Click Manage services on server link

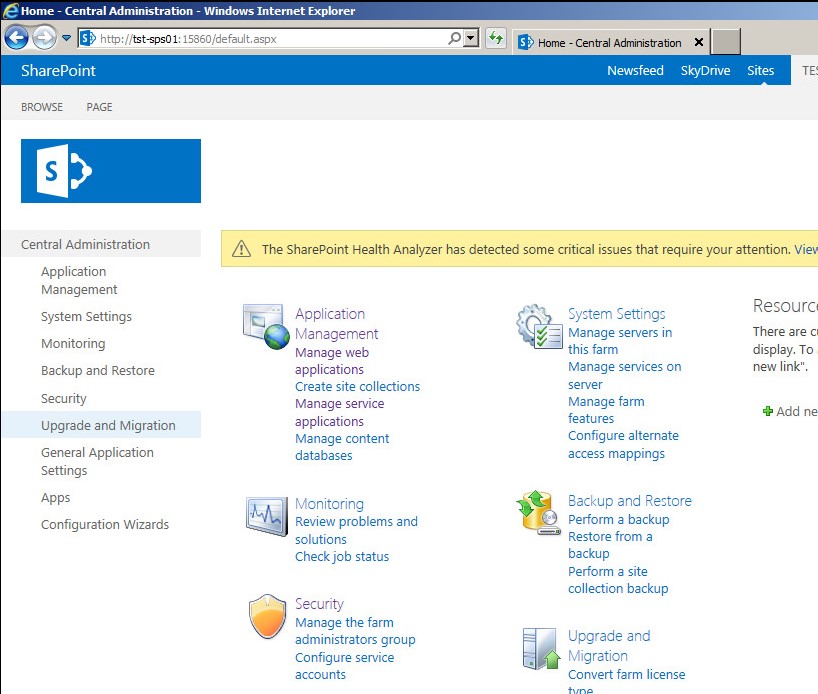pos(624,375)
